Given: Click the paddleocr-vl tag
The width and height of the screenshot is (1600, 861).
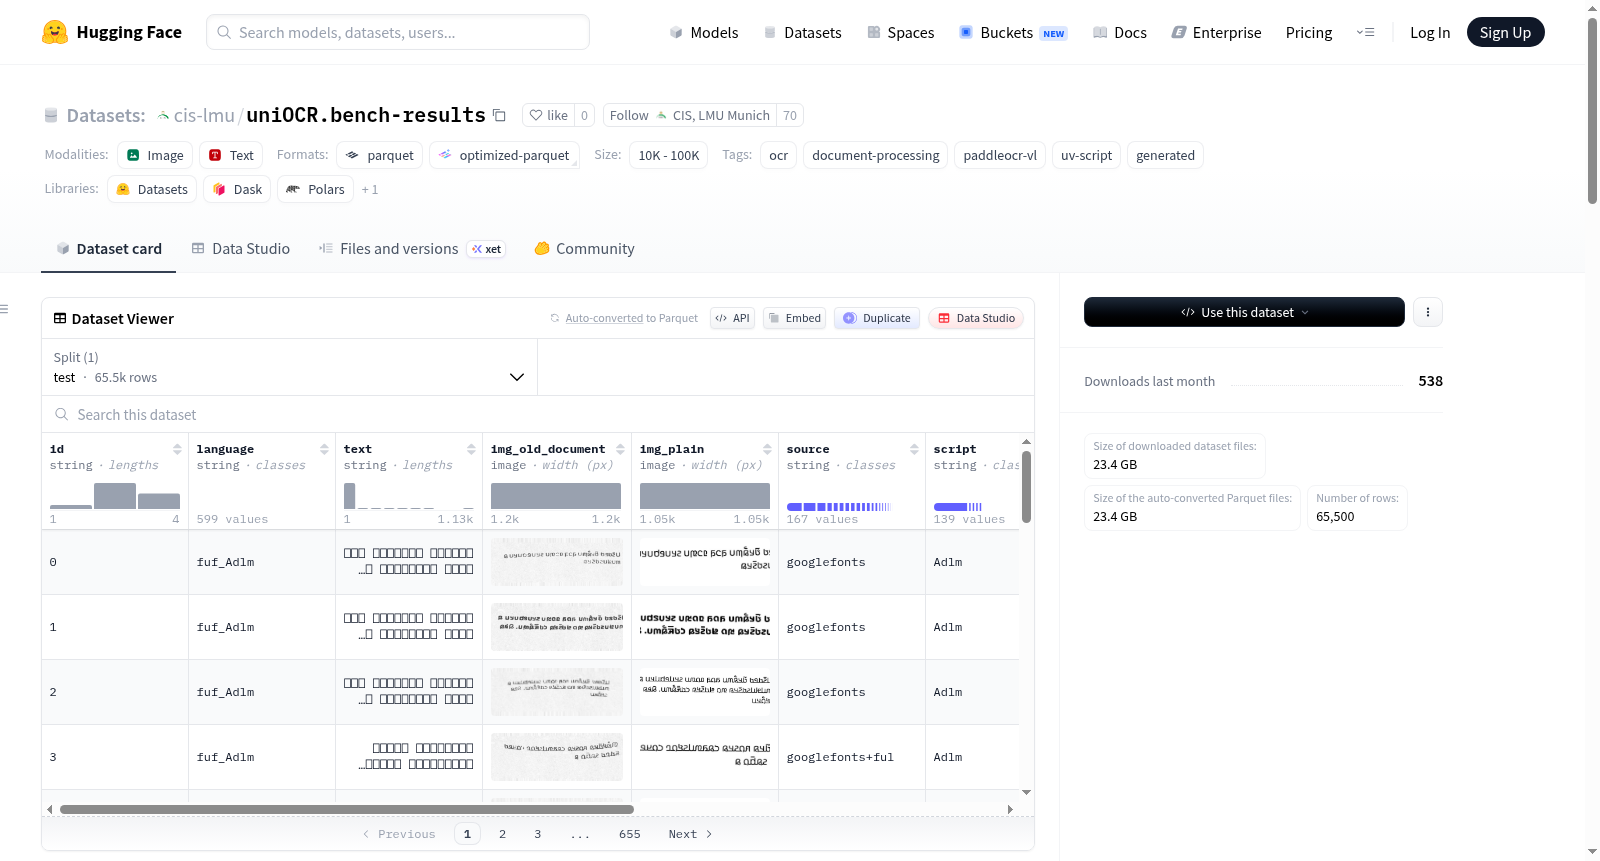Looking at the screenshot, I should click(x=1000, y=155).
